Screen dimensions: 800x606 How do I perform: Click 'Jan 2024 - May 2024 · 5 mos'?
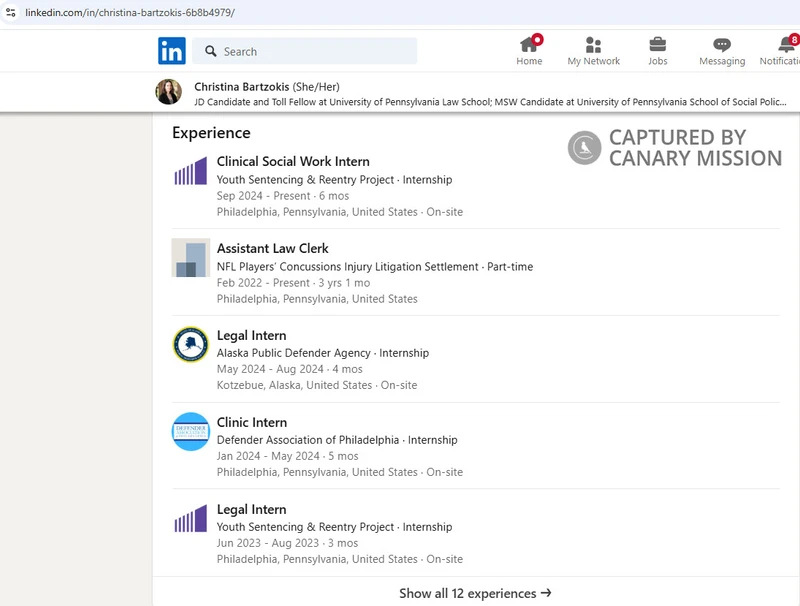(x=287, y=456)
